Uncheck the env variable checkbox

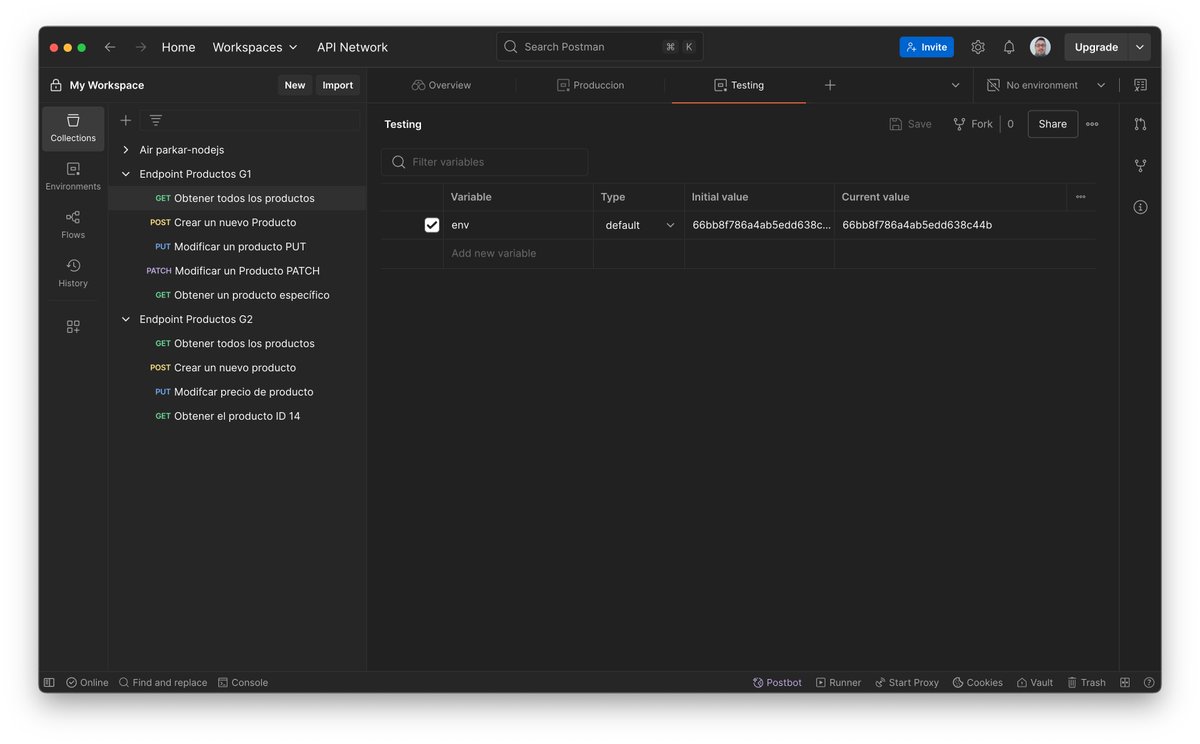coord(432,225)
